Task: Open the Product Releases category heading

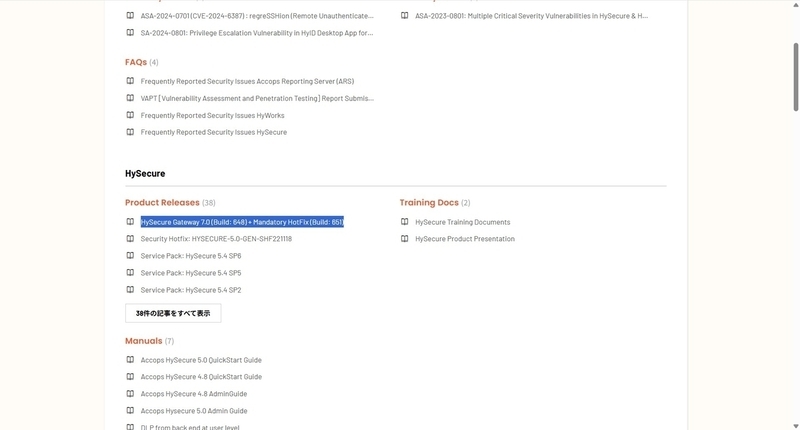Action: click(162, 203)
